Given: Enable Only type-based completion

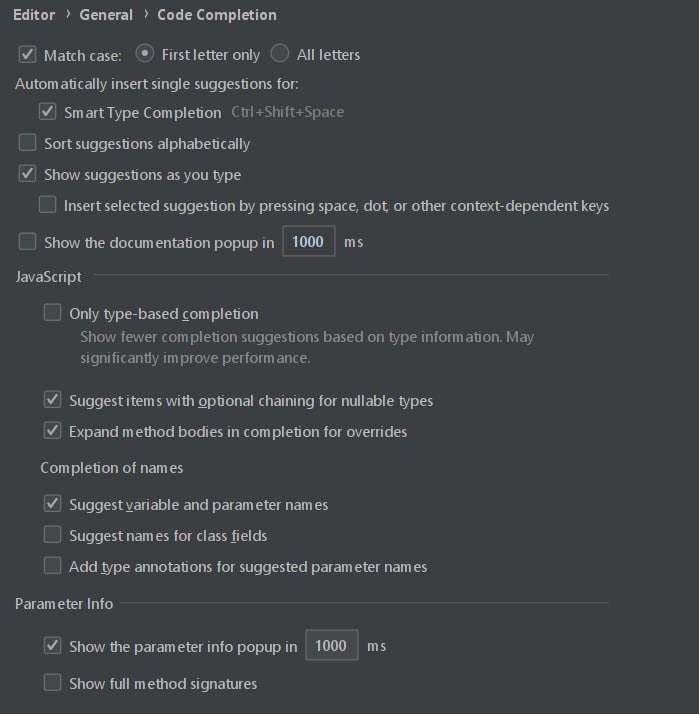Looking at the screenshot, I should click(52, 313).
